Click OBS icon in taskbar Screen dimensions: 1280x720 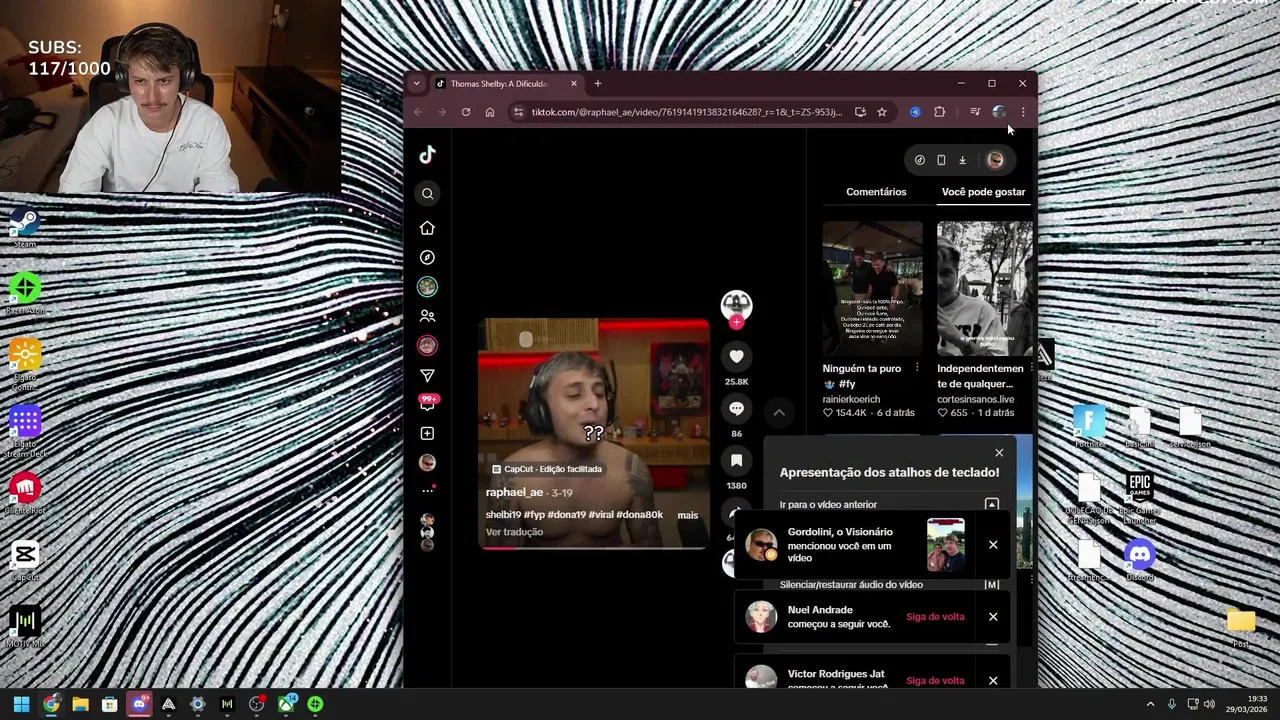[256, 704]
